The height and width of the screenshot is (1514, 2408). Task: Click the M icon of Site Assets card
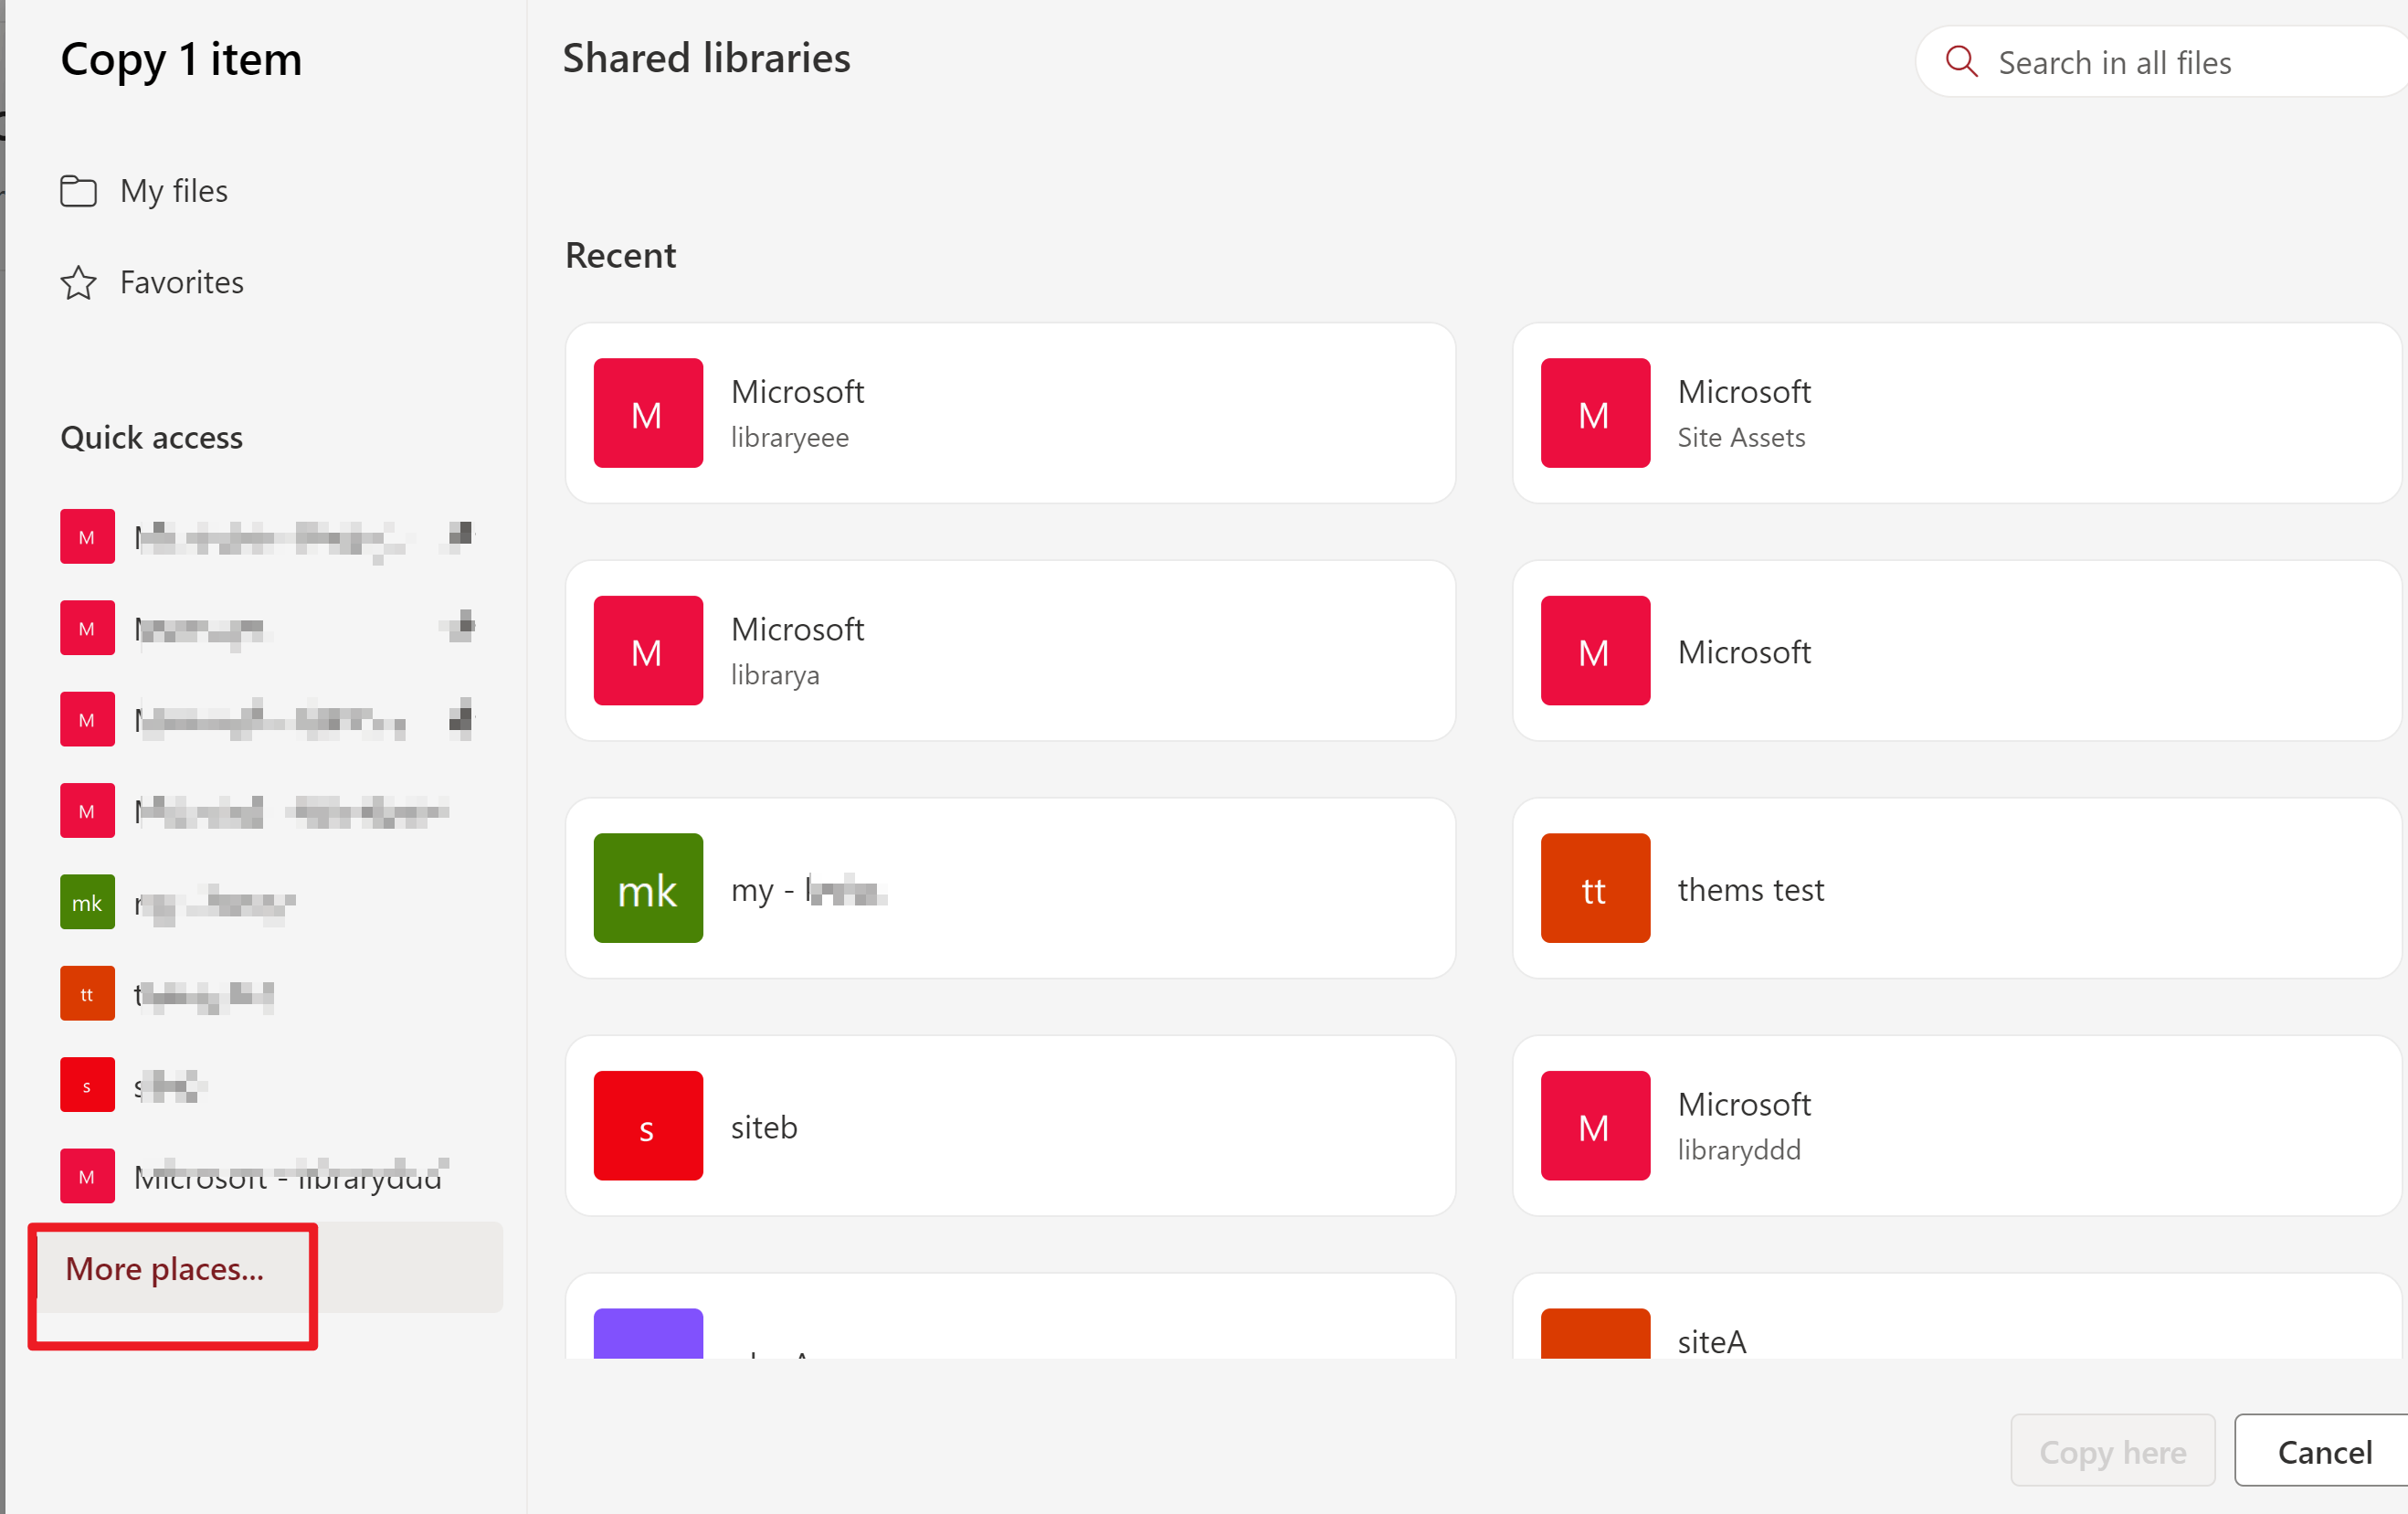[1595, 413]
